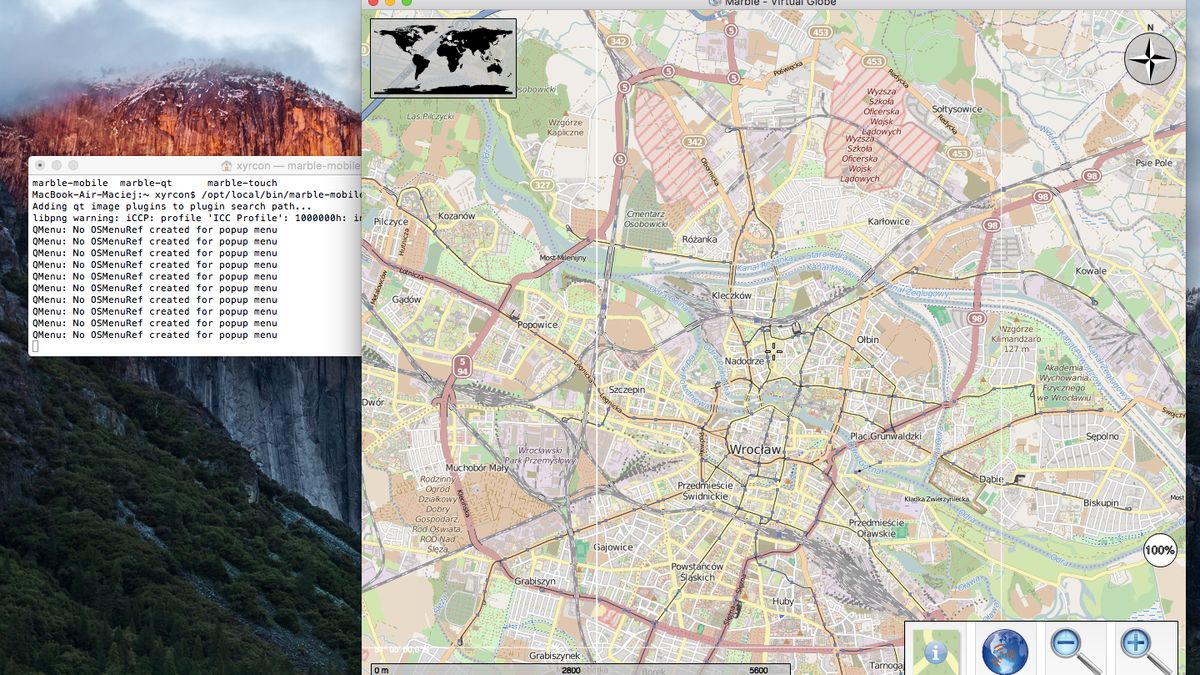Click the 'Popowice' label on map
1200x675 pixels.
coord(537,325)
